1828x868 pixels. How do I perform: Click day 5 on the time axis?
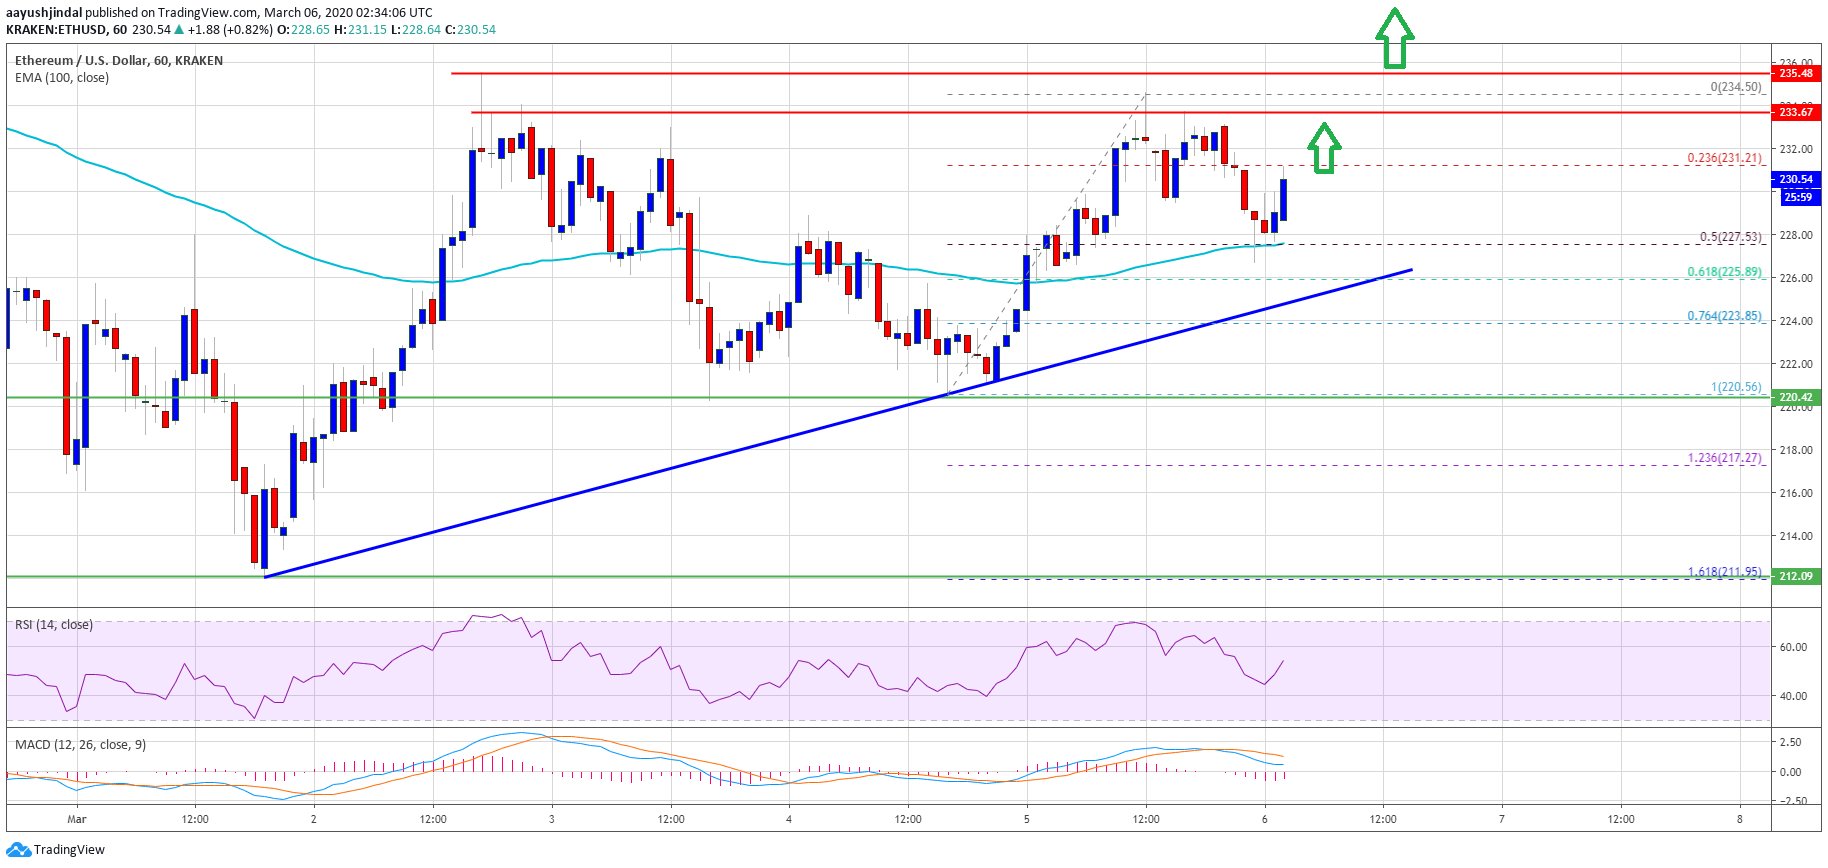click(x=1027, y=819)
